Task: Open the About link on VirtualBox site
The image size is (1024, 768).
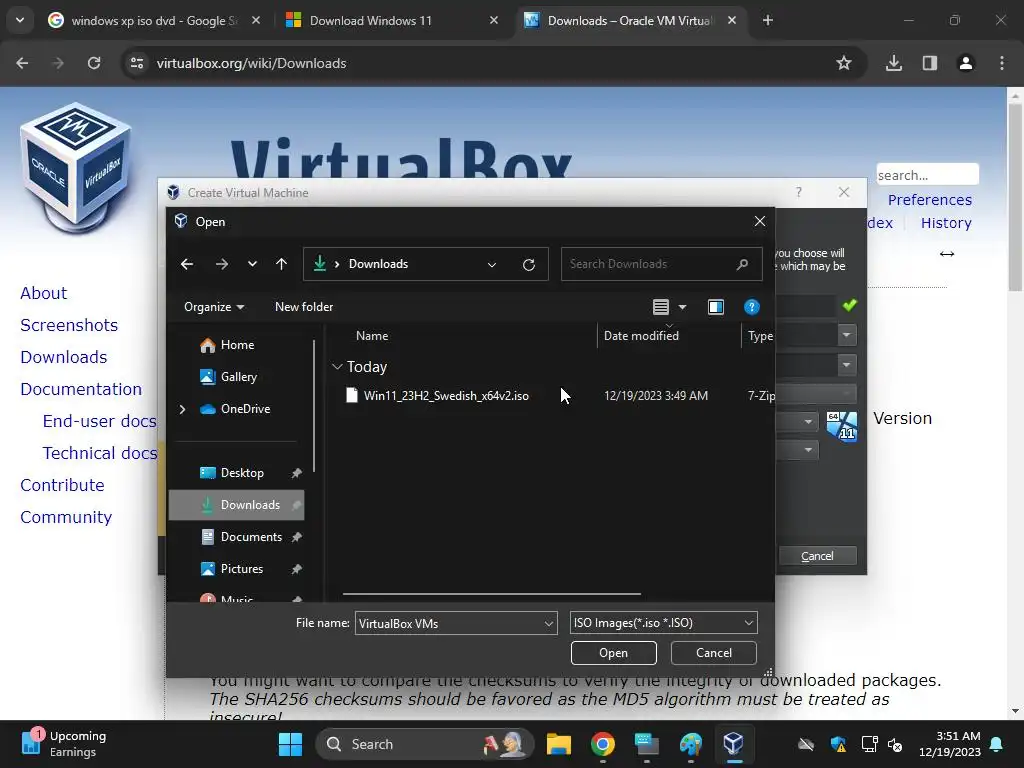Action: [x=44, y=293]
